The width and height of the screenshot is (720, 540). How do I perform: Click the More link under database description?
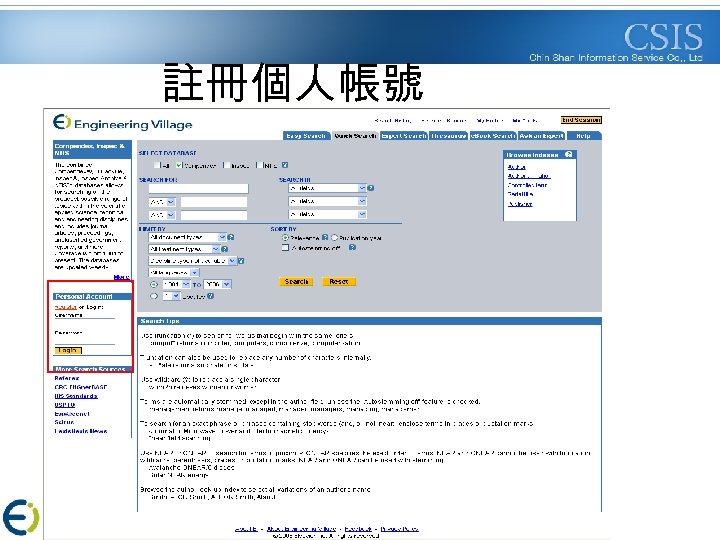(121, 277)
